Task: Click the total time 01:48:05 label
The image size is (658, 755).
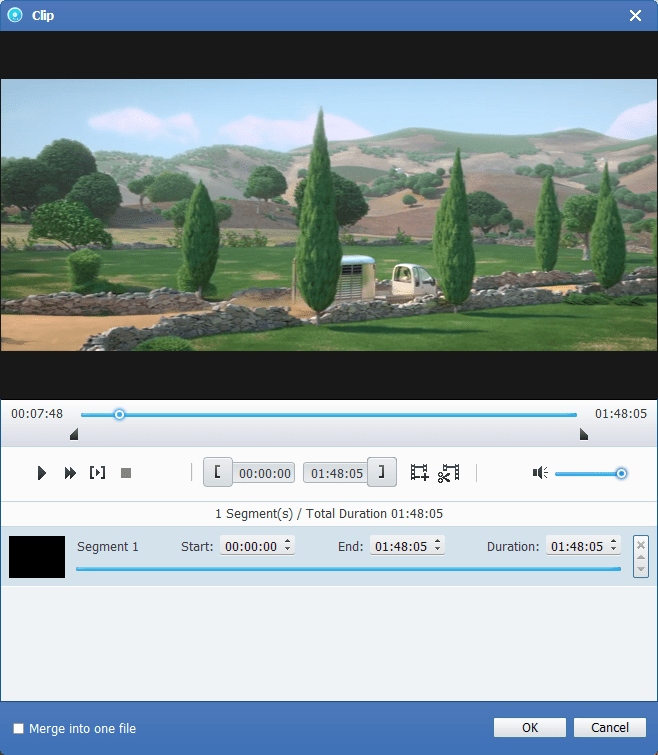Action: [x=620, y=414]
